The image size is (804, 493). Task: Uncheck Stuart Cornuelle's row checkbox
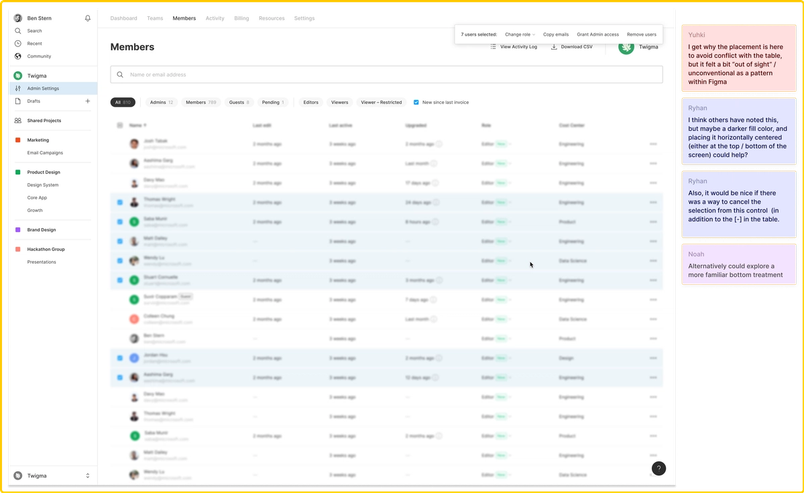pos(120,280)
